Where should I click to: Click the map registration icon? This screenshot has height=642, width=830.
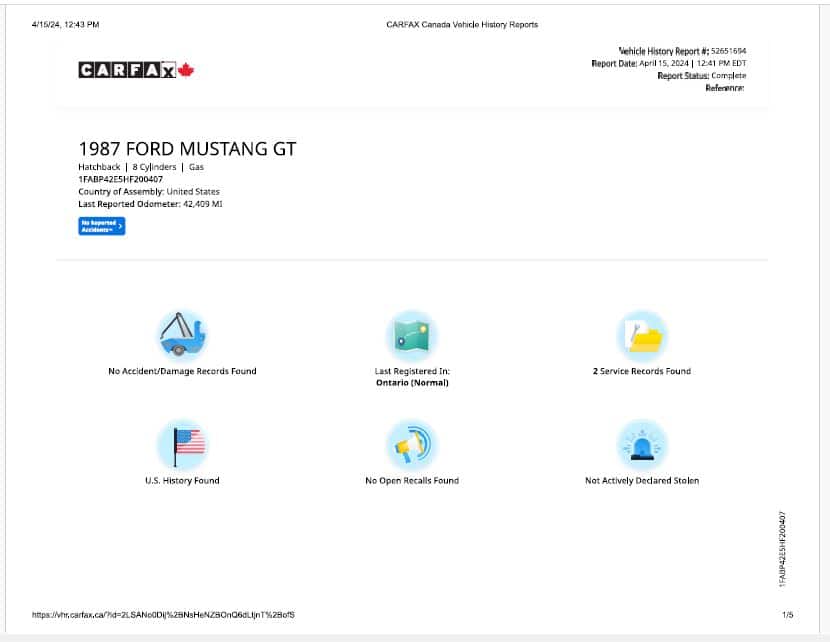pyautogui.click(x=412, y=336)
